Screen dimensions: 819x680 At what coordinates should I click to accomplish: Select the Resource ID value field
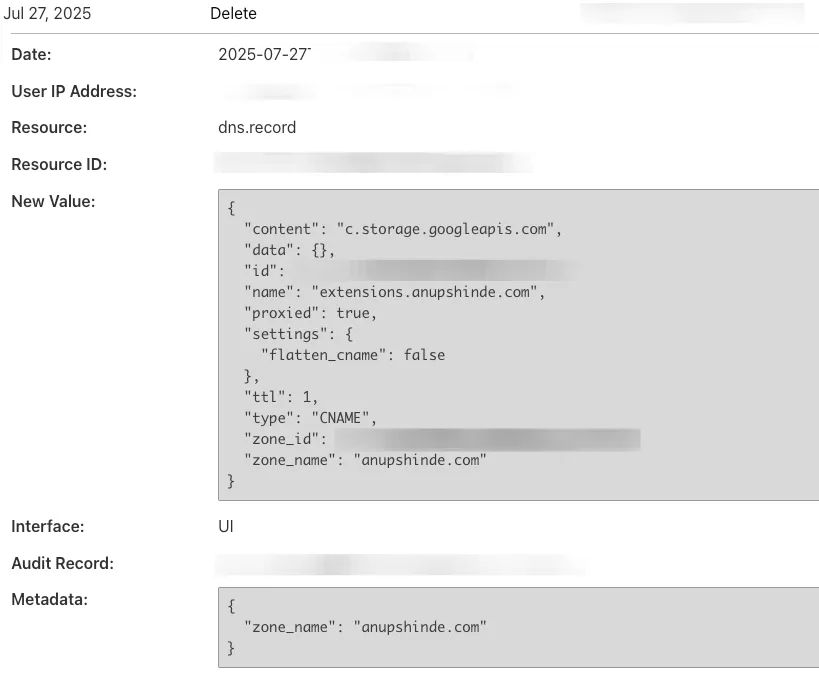[x=373, y=163]
